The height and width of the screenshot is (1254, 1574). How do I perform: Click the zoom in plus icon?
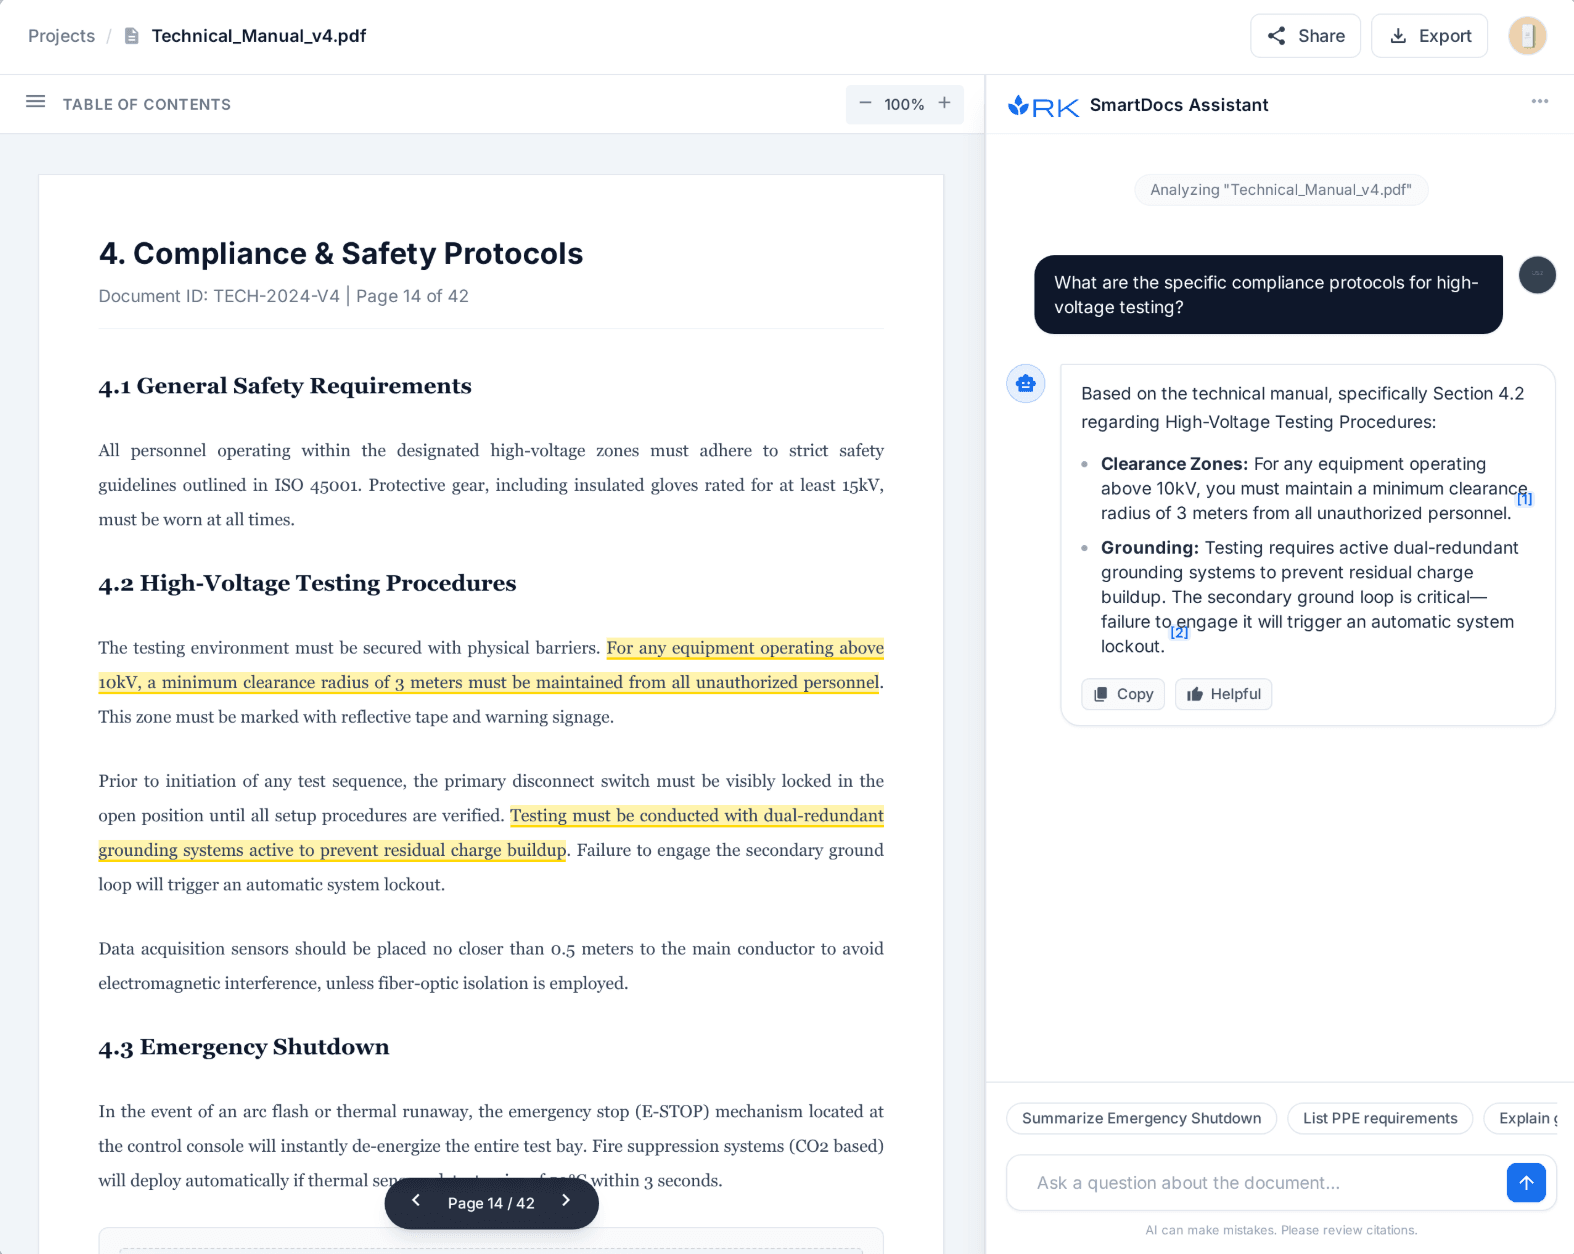coord(944,103)
